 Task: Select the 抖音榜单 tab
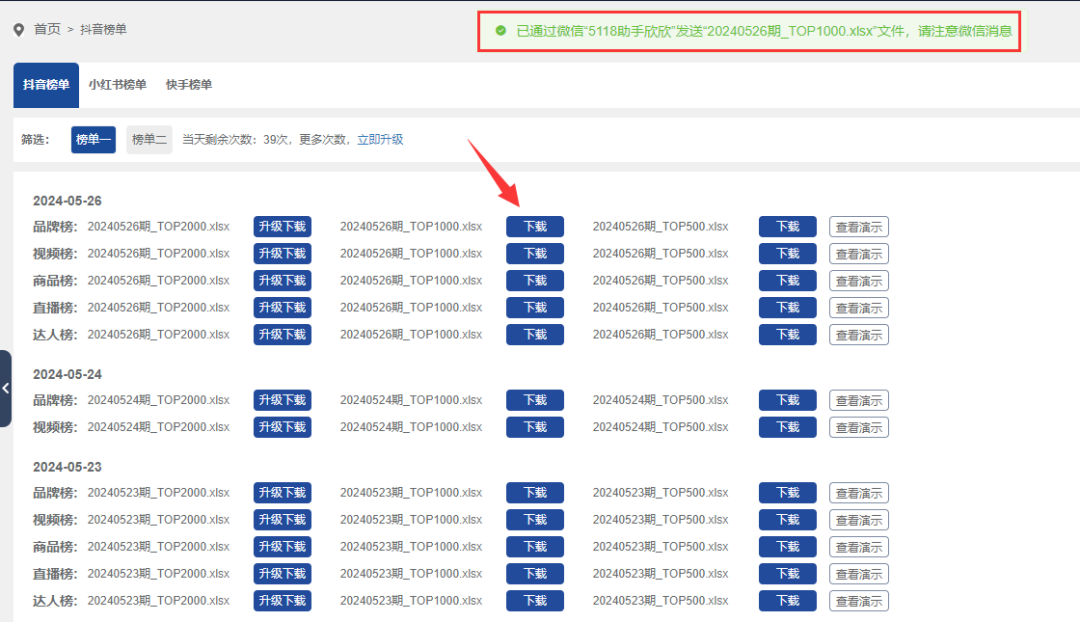(46, 85)
